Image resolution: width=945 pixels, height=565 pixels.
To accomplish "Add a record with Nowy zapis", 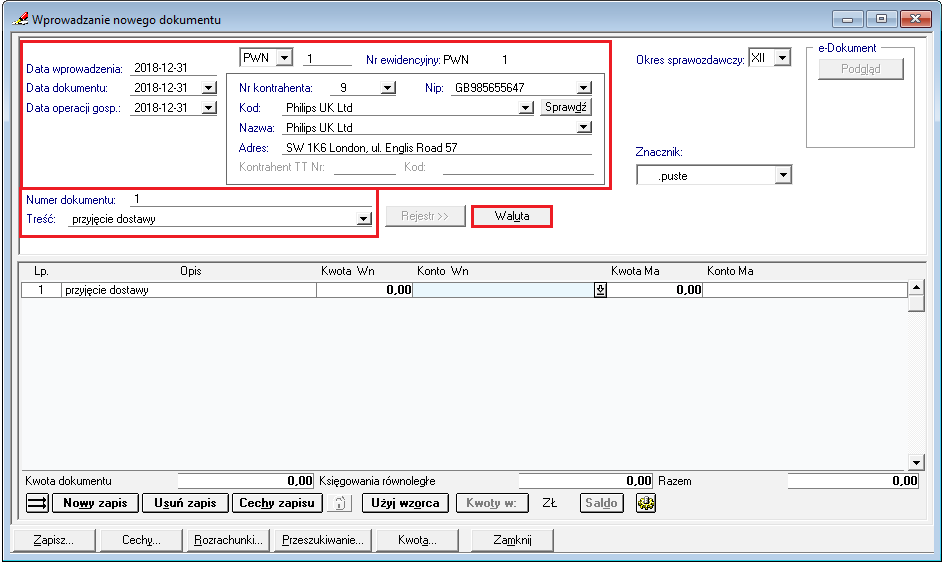I will coord(95,503).
